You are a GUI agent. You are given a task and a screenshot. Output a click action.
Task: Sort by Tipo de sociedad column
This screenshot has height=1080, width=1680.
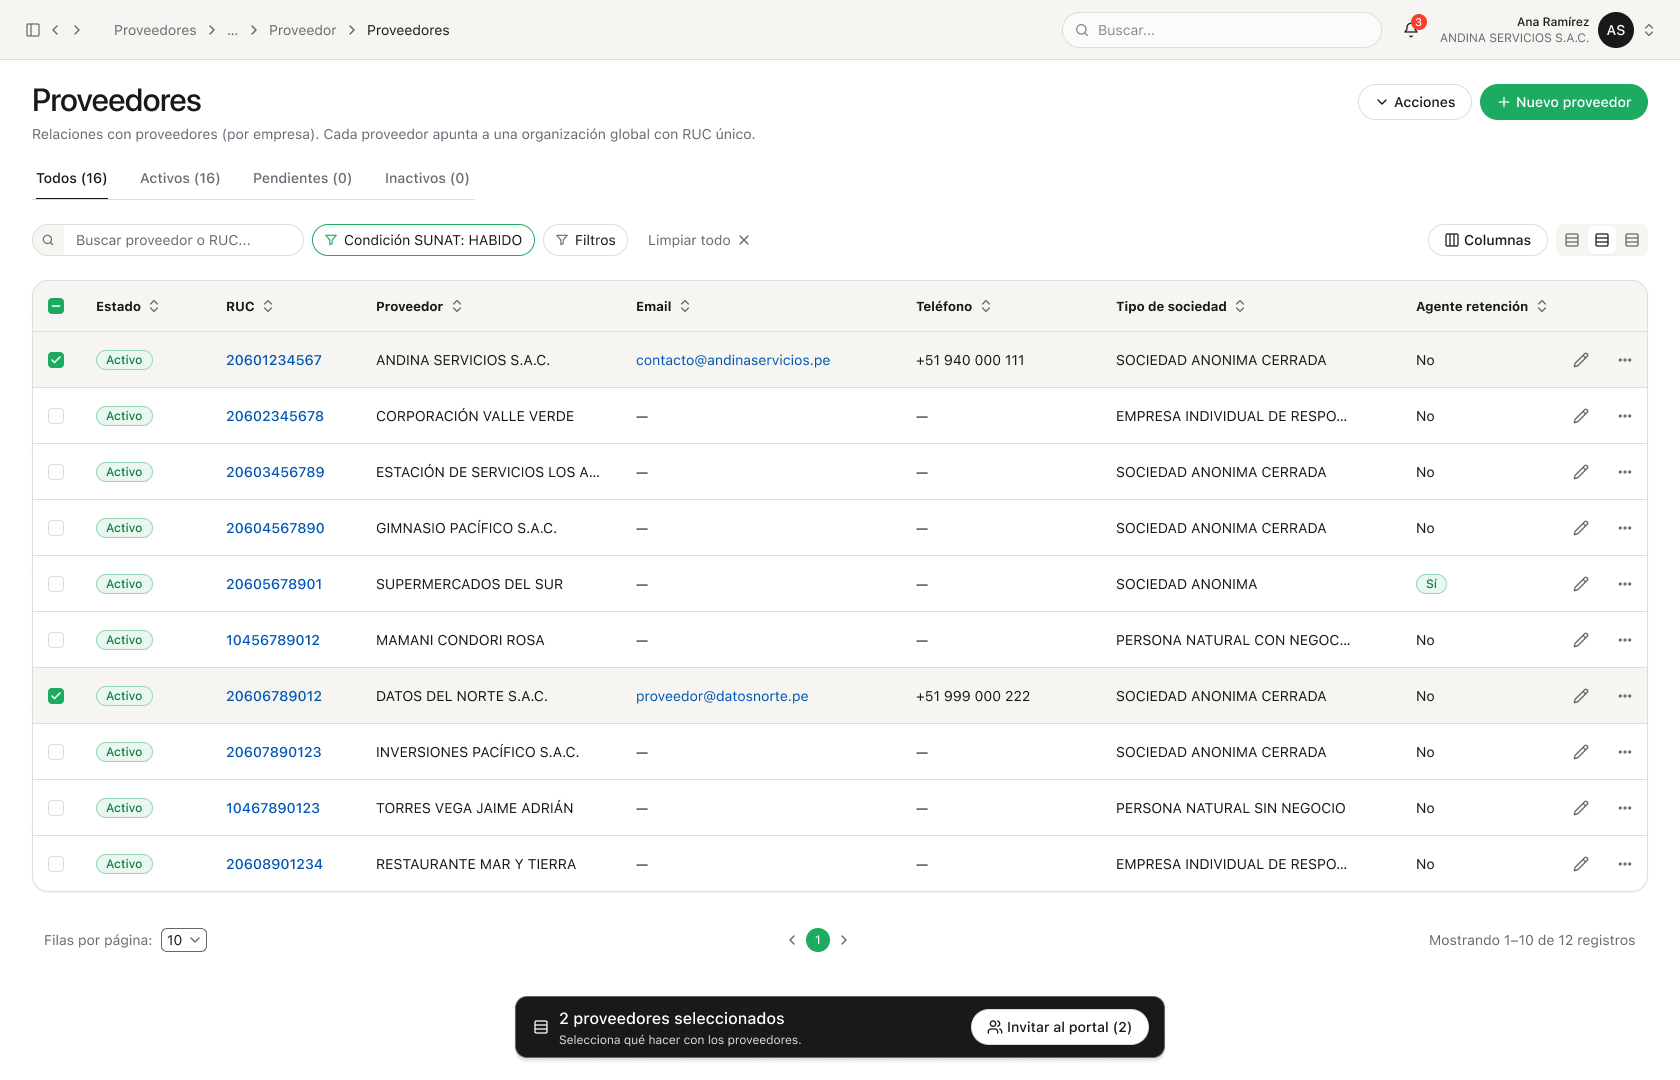[1181, 306]
